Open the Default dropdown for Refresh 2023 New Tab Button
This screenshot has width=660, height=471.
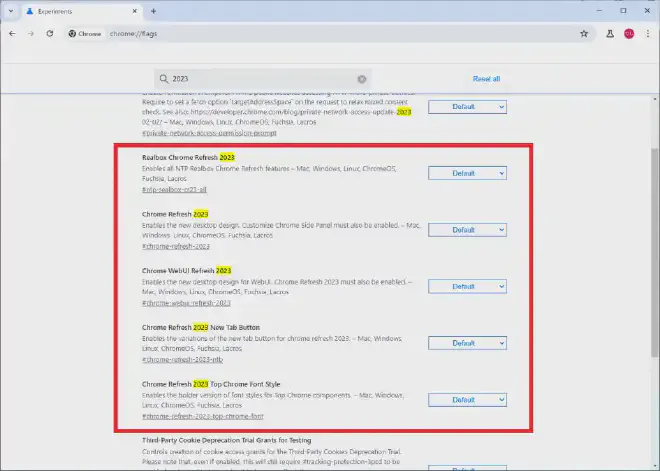[467, 343]
